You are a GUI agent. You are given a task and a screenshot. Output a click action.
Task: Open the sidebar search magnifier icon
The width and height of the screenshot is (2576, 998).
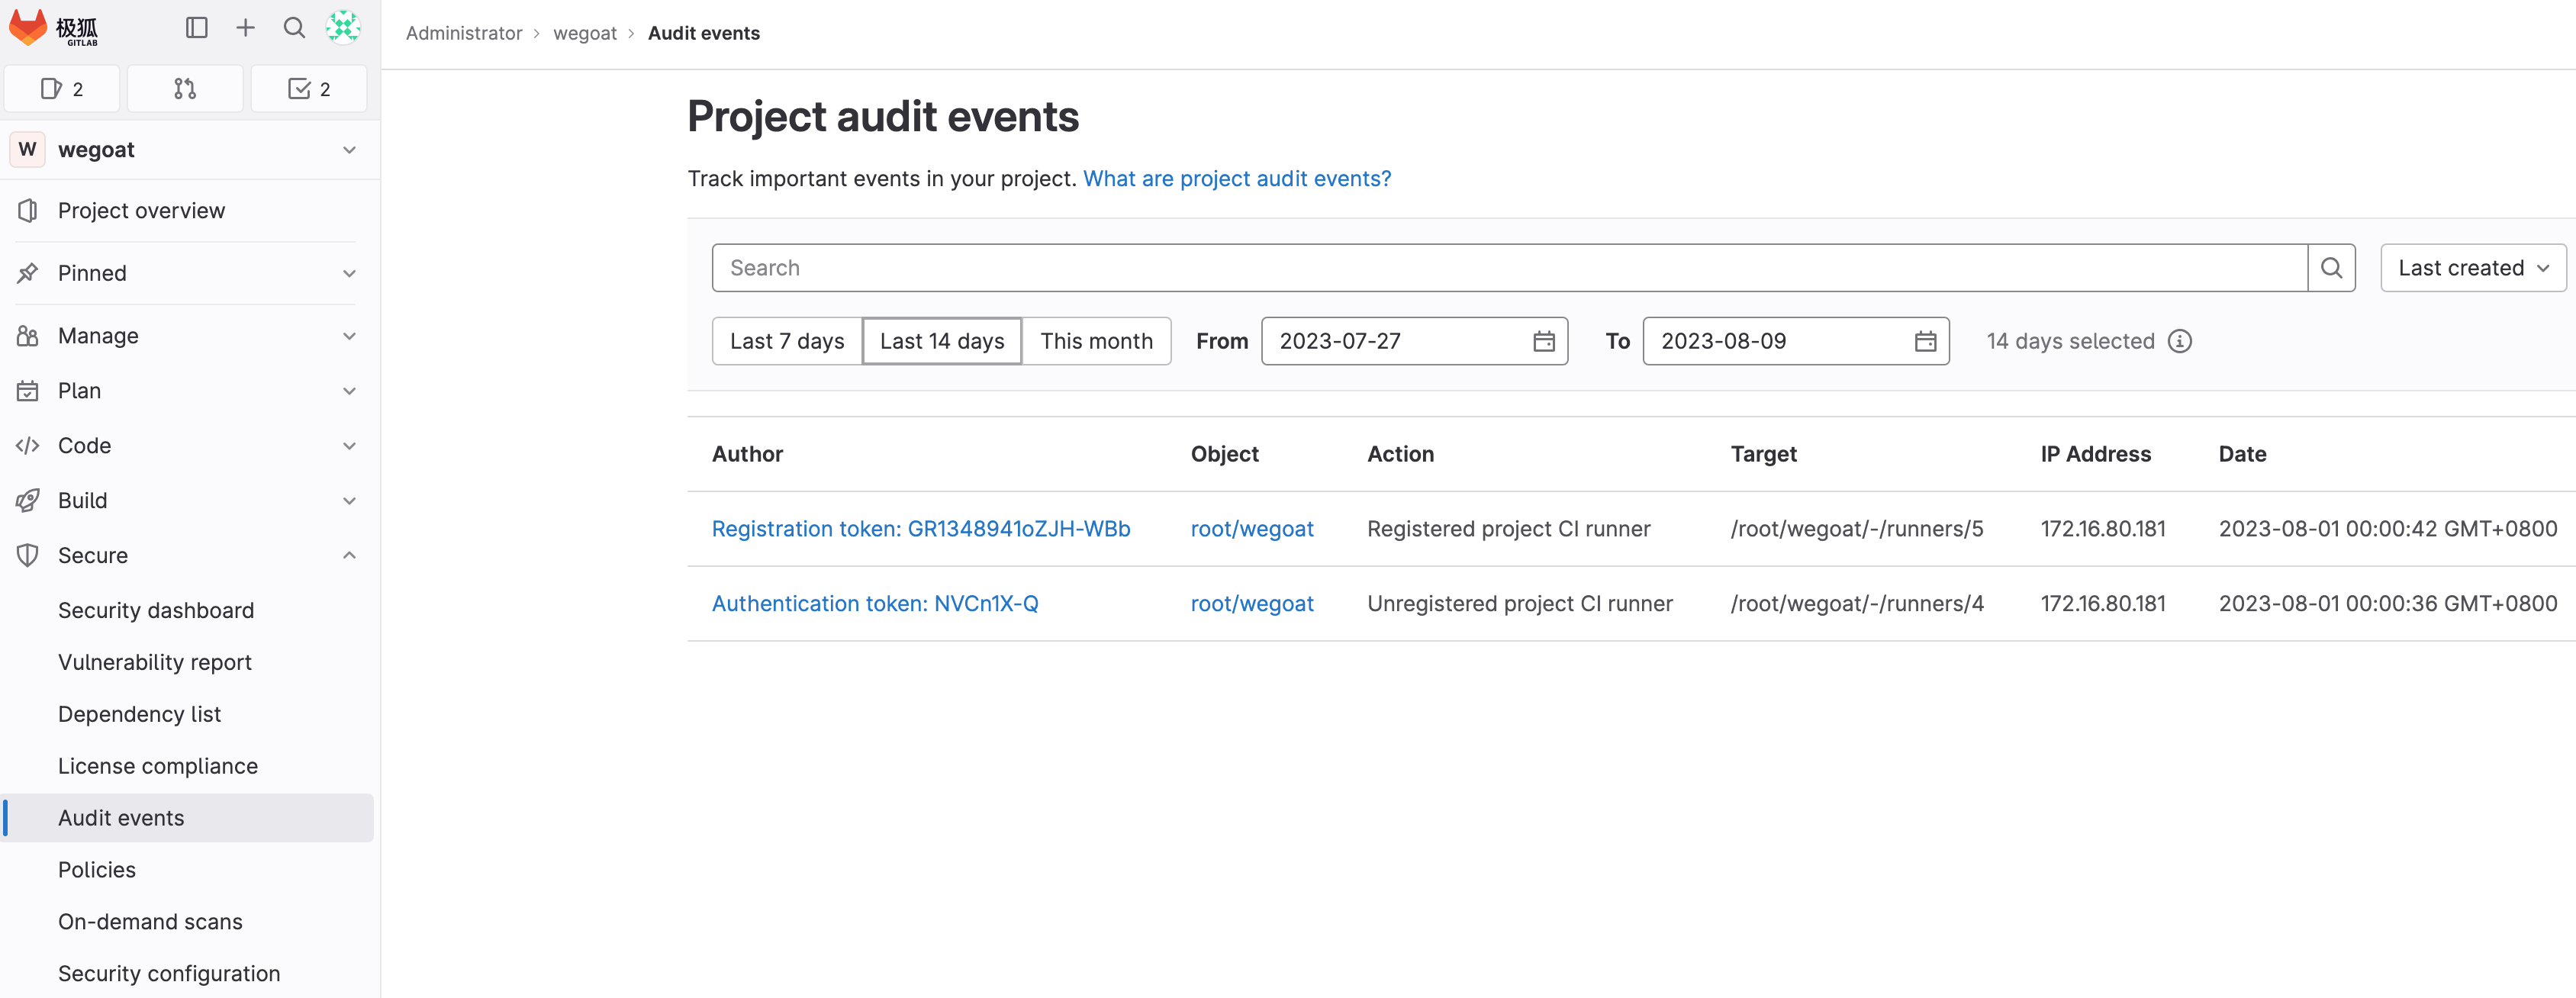(x=294, y=28)
